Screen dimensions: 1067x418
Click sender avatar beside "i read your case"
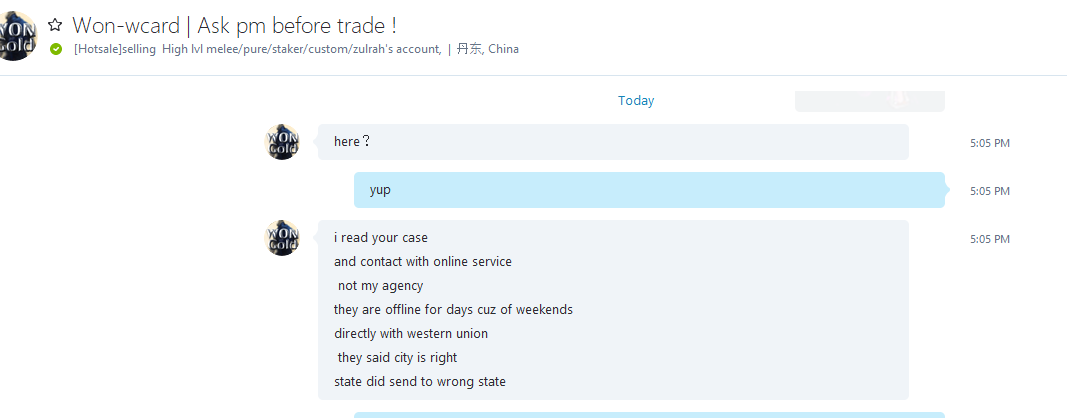(x=282, y=238)
